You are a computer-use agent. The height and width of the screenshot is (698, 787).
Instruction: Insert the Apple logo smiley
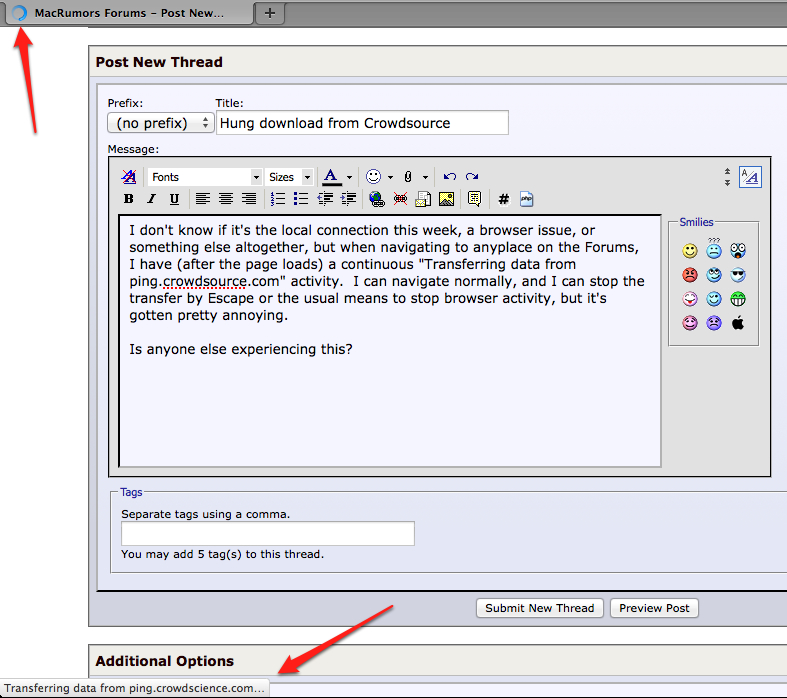click(x=738, y=323)
